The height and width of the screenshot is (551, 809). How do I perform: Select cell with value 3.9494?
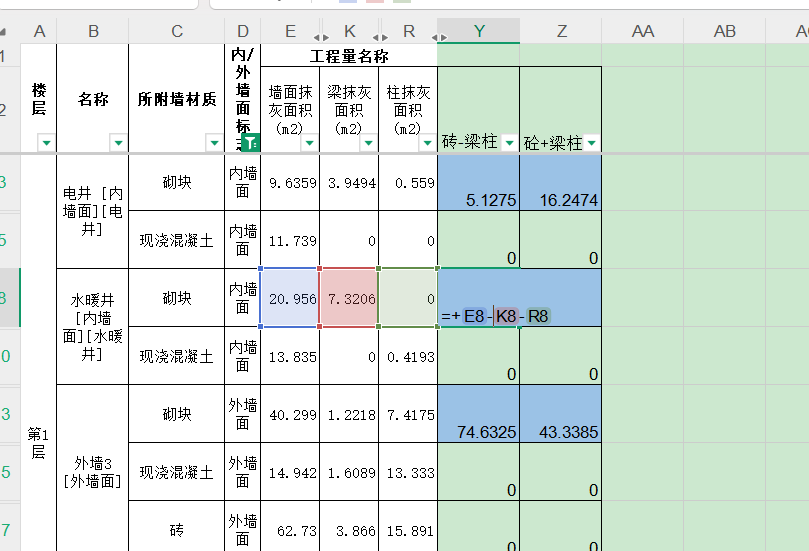tap(349, 183)
